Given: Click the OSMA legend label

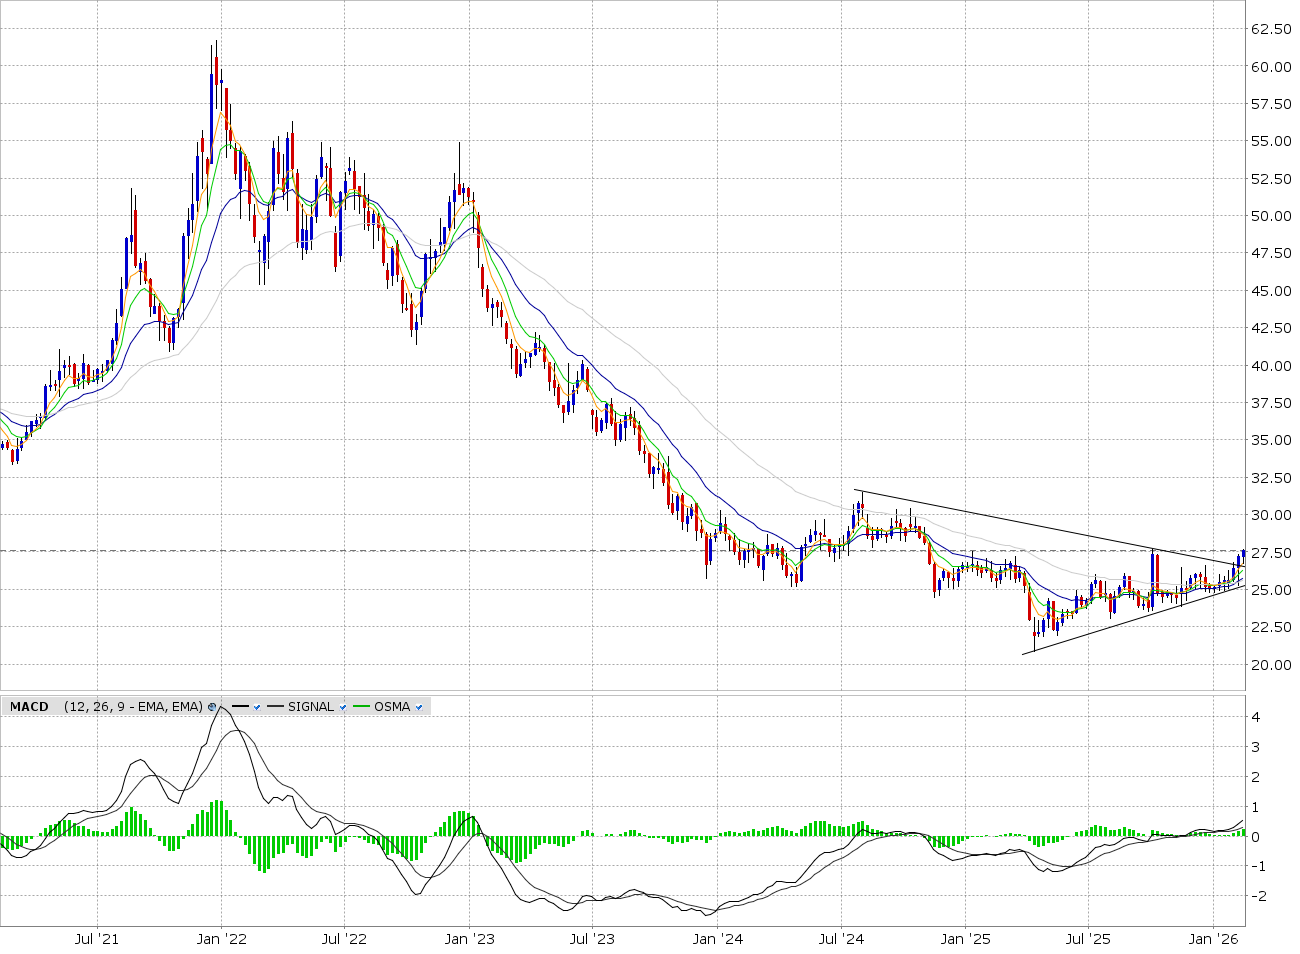Looking at the screenshot, I should click(392, 707).
